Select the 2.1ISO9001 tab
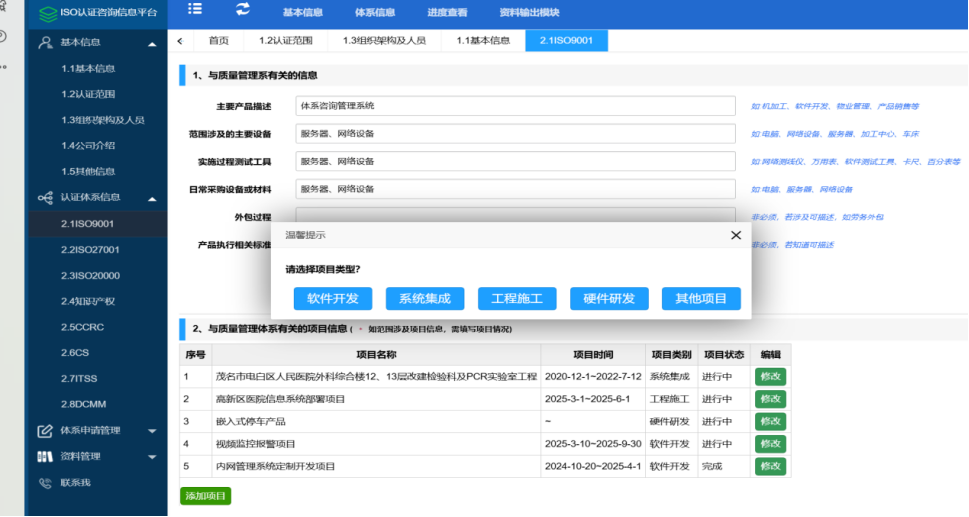The image size is (969, 517). pyautogui.click(x=567, y=41)
